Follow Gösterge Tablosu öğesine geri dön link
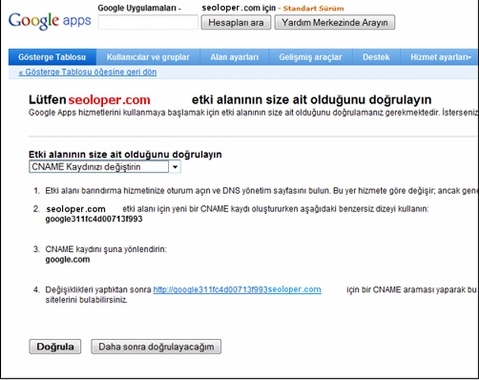The width and height of the screenshot is (479, 380). [88, 72]
